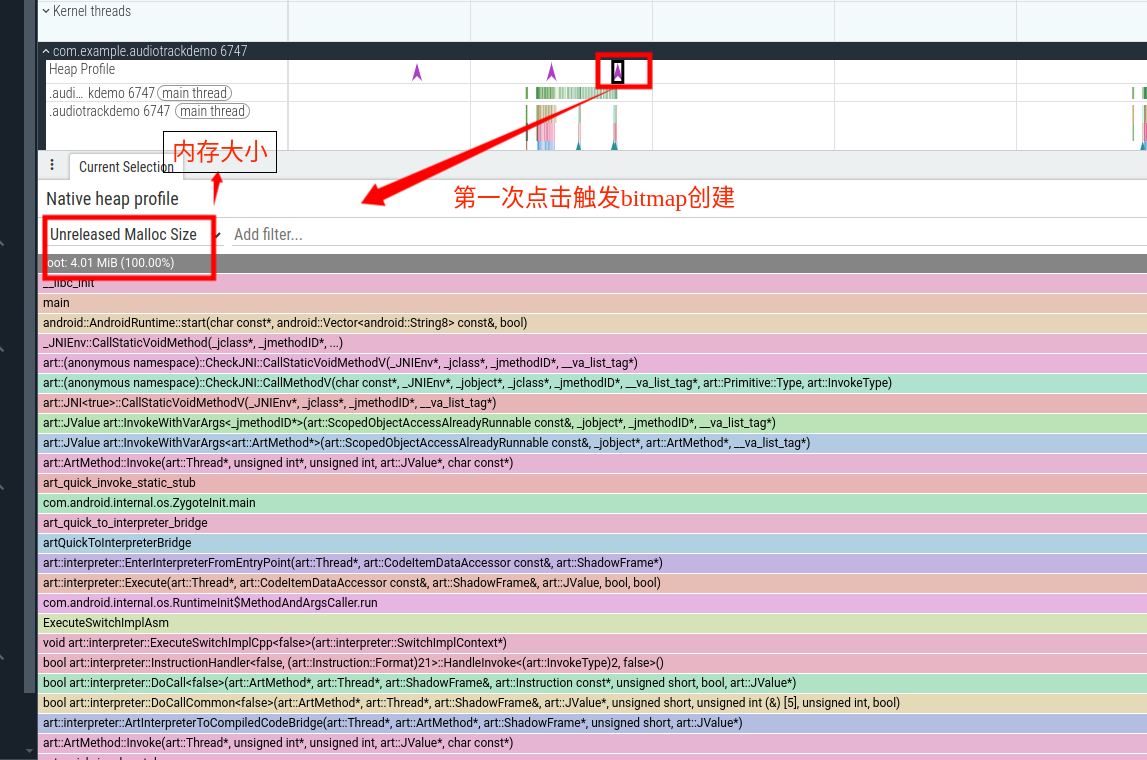This screenshot has width=1147, height=760.
Task: Collapse the com.example.audiotrackdemo 6747 process group
Action: pyautogui.click(x=46, y=51)
